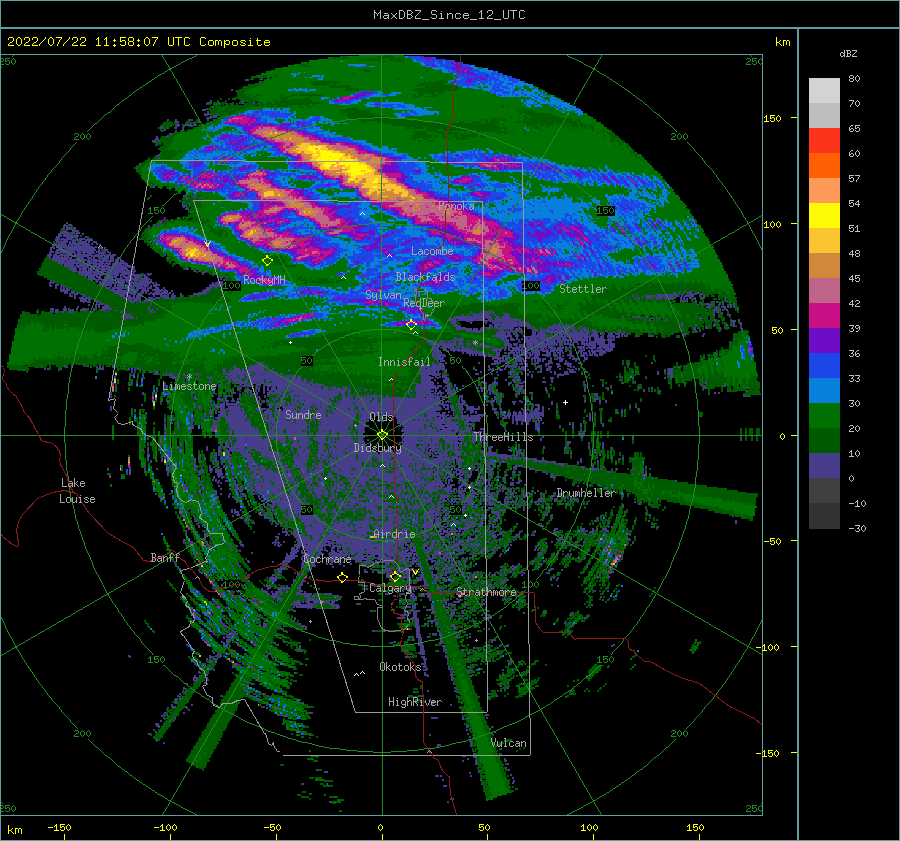Click the yellow diamond marker below Cochrane

coord(343,577)
